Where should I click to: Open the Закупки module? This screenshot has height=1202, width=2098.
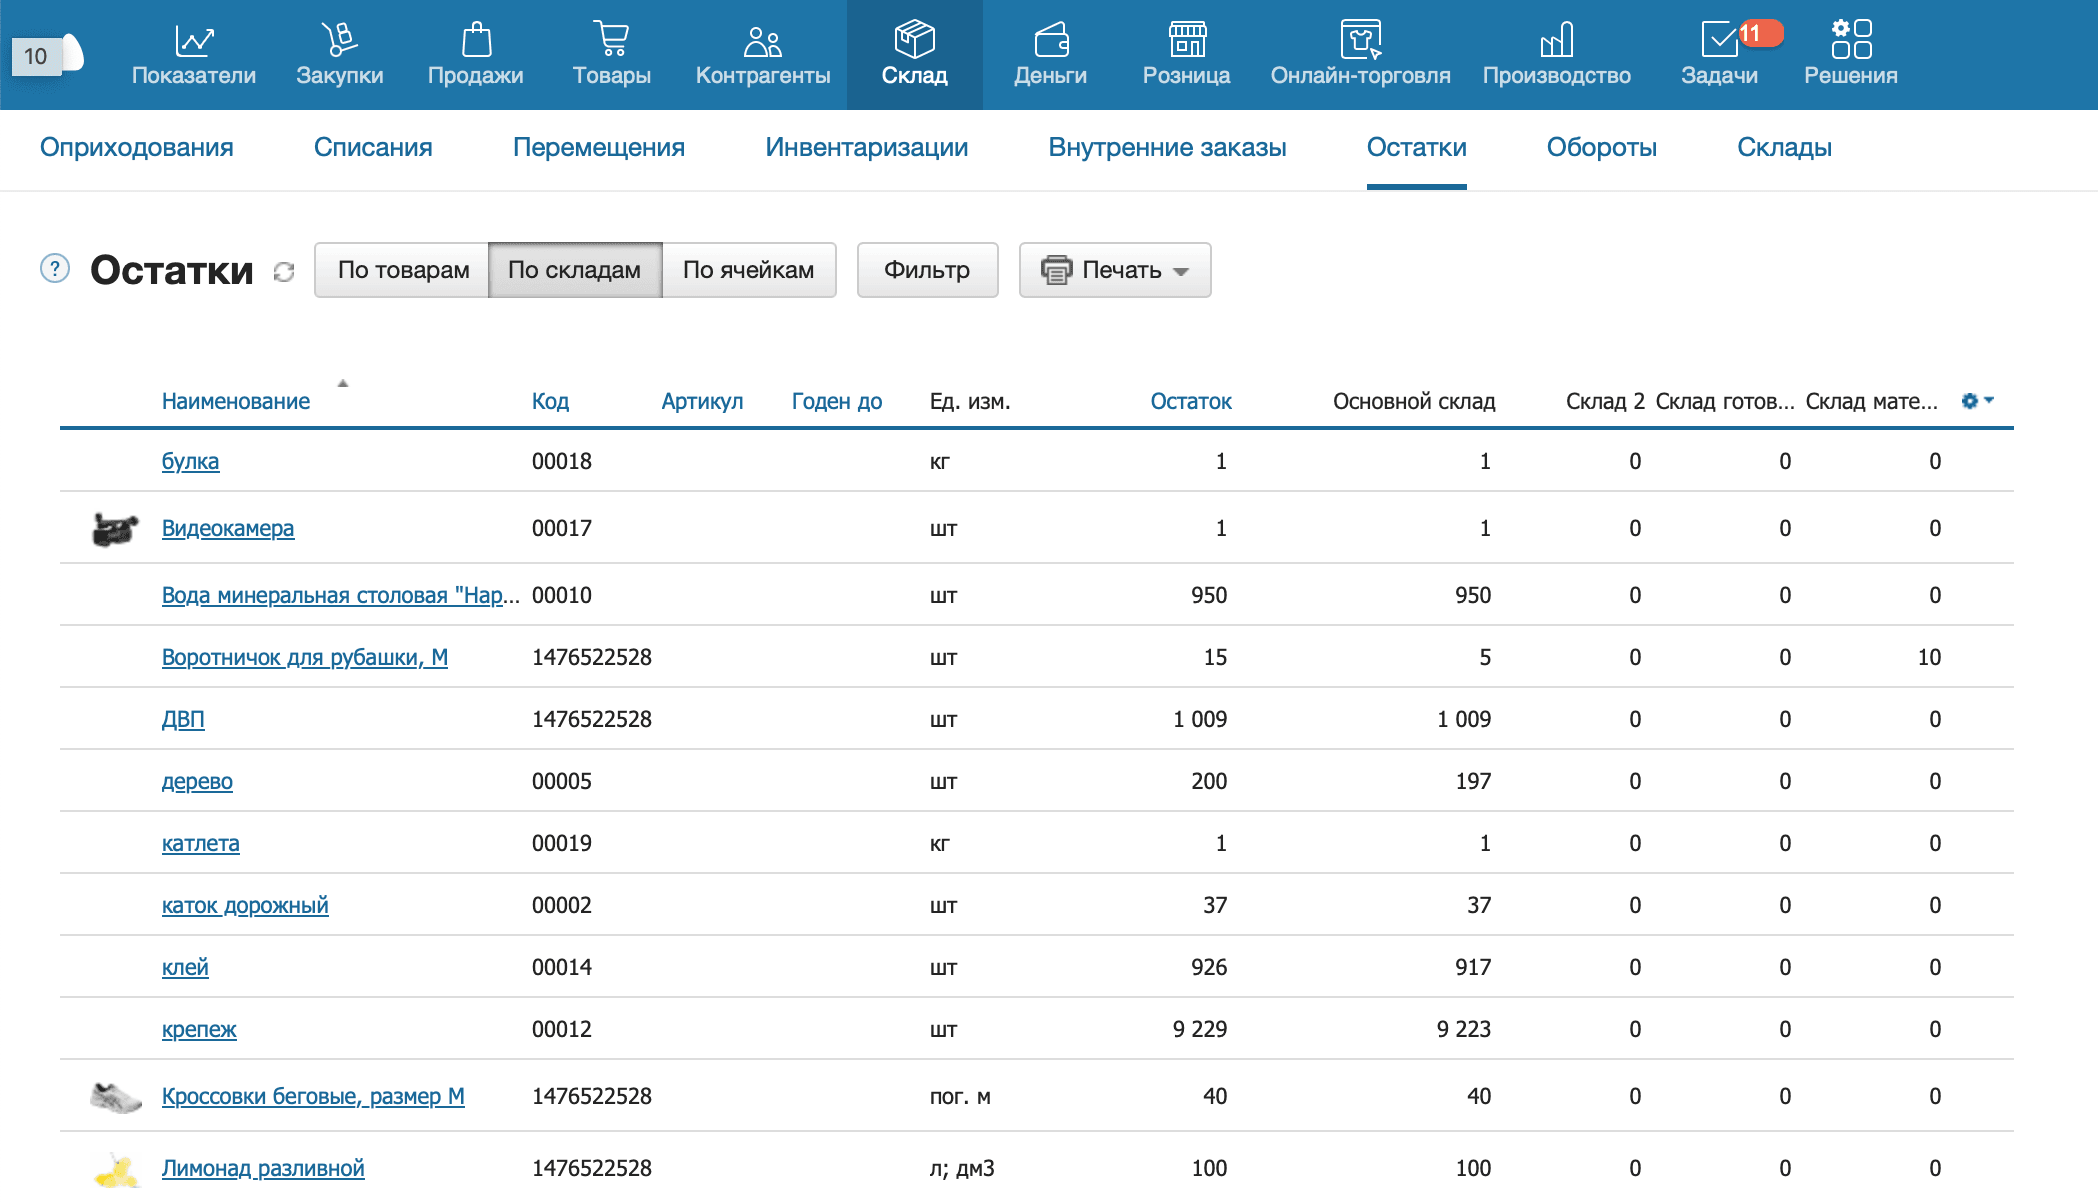tap(339, 55)
